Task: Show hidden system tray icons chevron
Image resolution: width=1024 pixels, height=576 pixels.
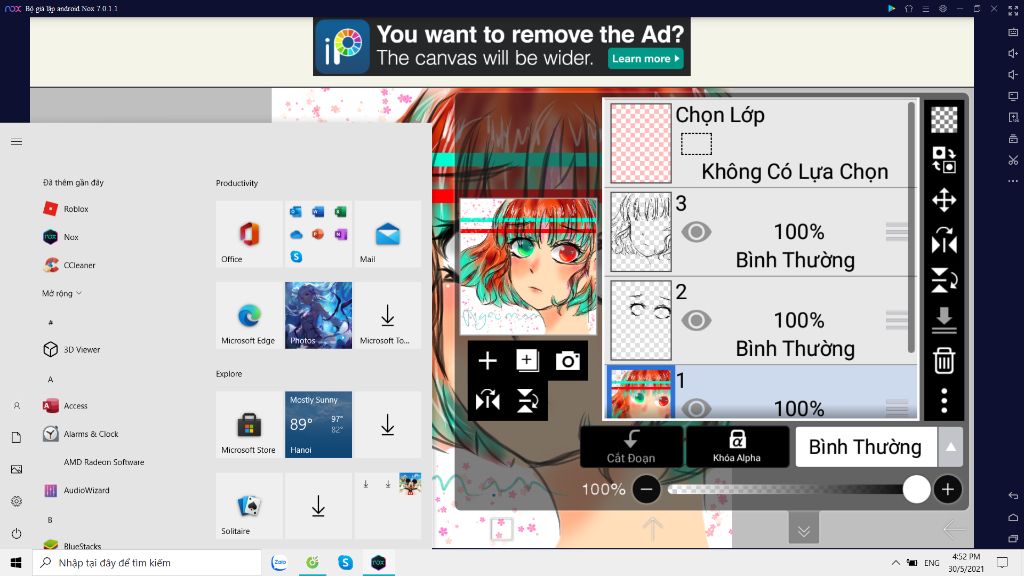Action: pyautogui.click(x=896, y=562)
